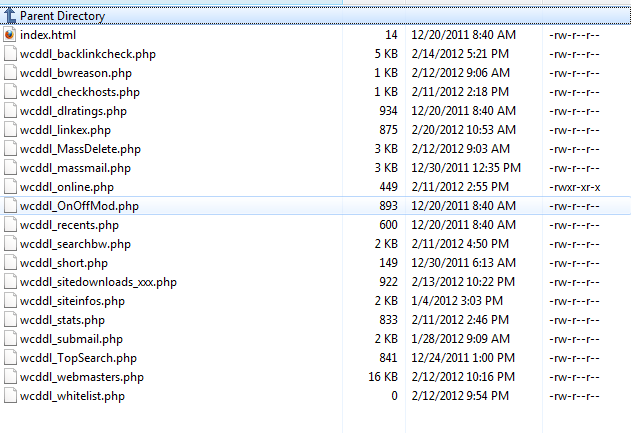Select file name wcddl_backlinkcheck.php
The width and height of the screenshot is (631, 433).
point(88,54)
